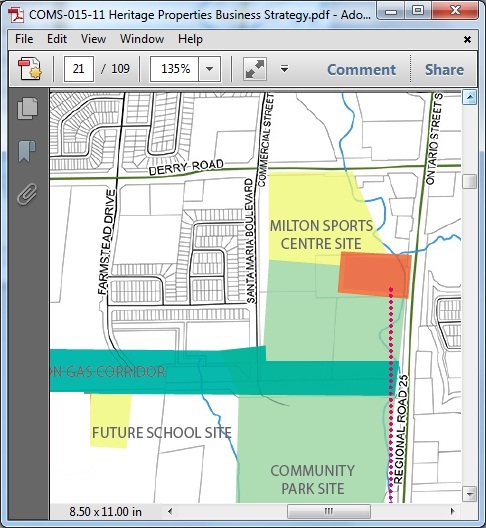486x528 pixels.
Task: Toggle read mode with arrows icon
Action: point(255,69)
